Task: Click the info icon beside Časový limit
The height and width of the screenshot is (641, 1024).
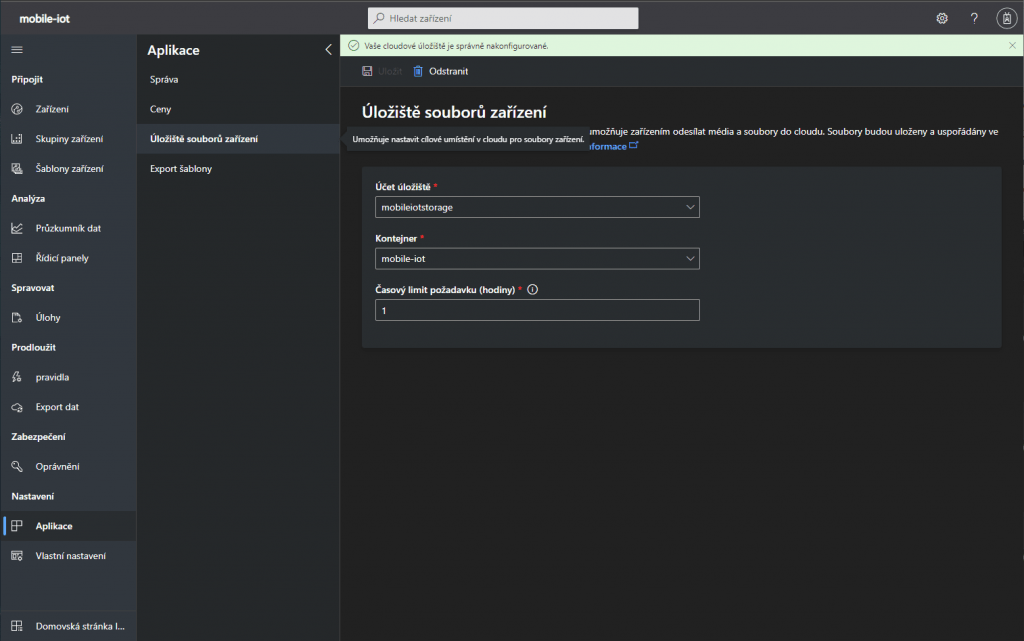Action: [532, 290]
